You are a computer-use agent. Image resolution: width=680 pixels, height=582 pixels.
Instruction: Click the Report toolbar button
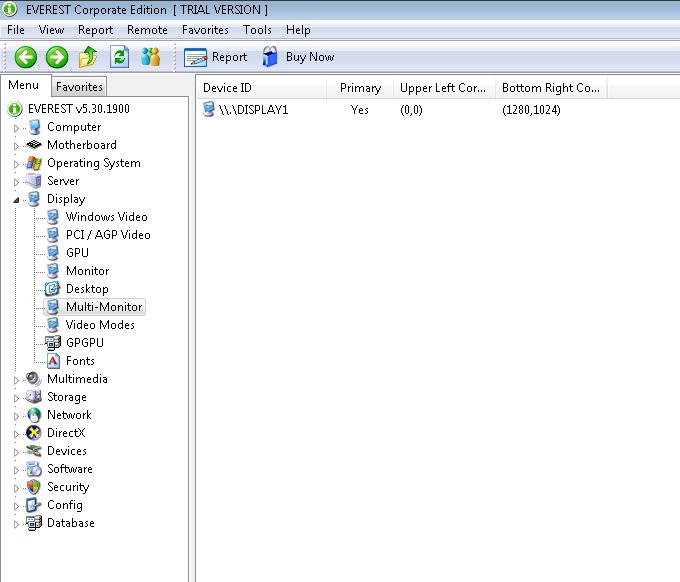click(216, 57)
